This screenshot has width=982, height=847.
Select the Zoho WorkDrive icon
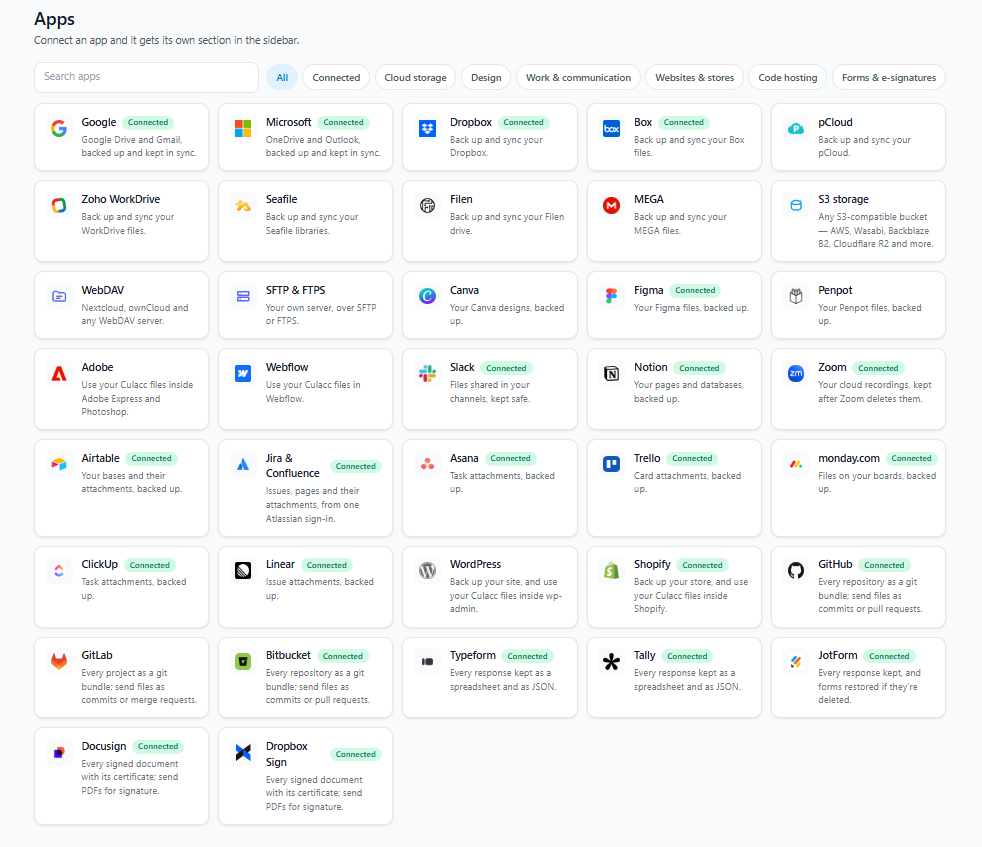(x=59, y=205)
